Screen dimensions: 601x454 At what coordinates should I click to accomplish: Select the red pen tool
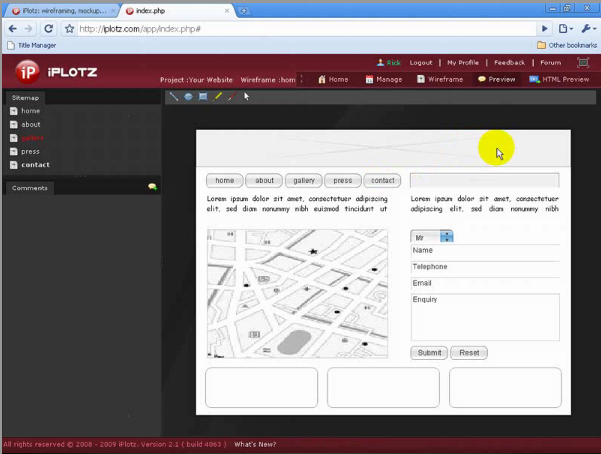230,97
